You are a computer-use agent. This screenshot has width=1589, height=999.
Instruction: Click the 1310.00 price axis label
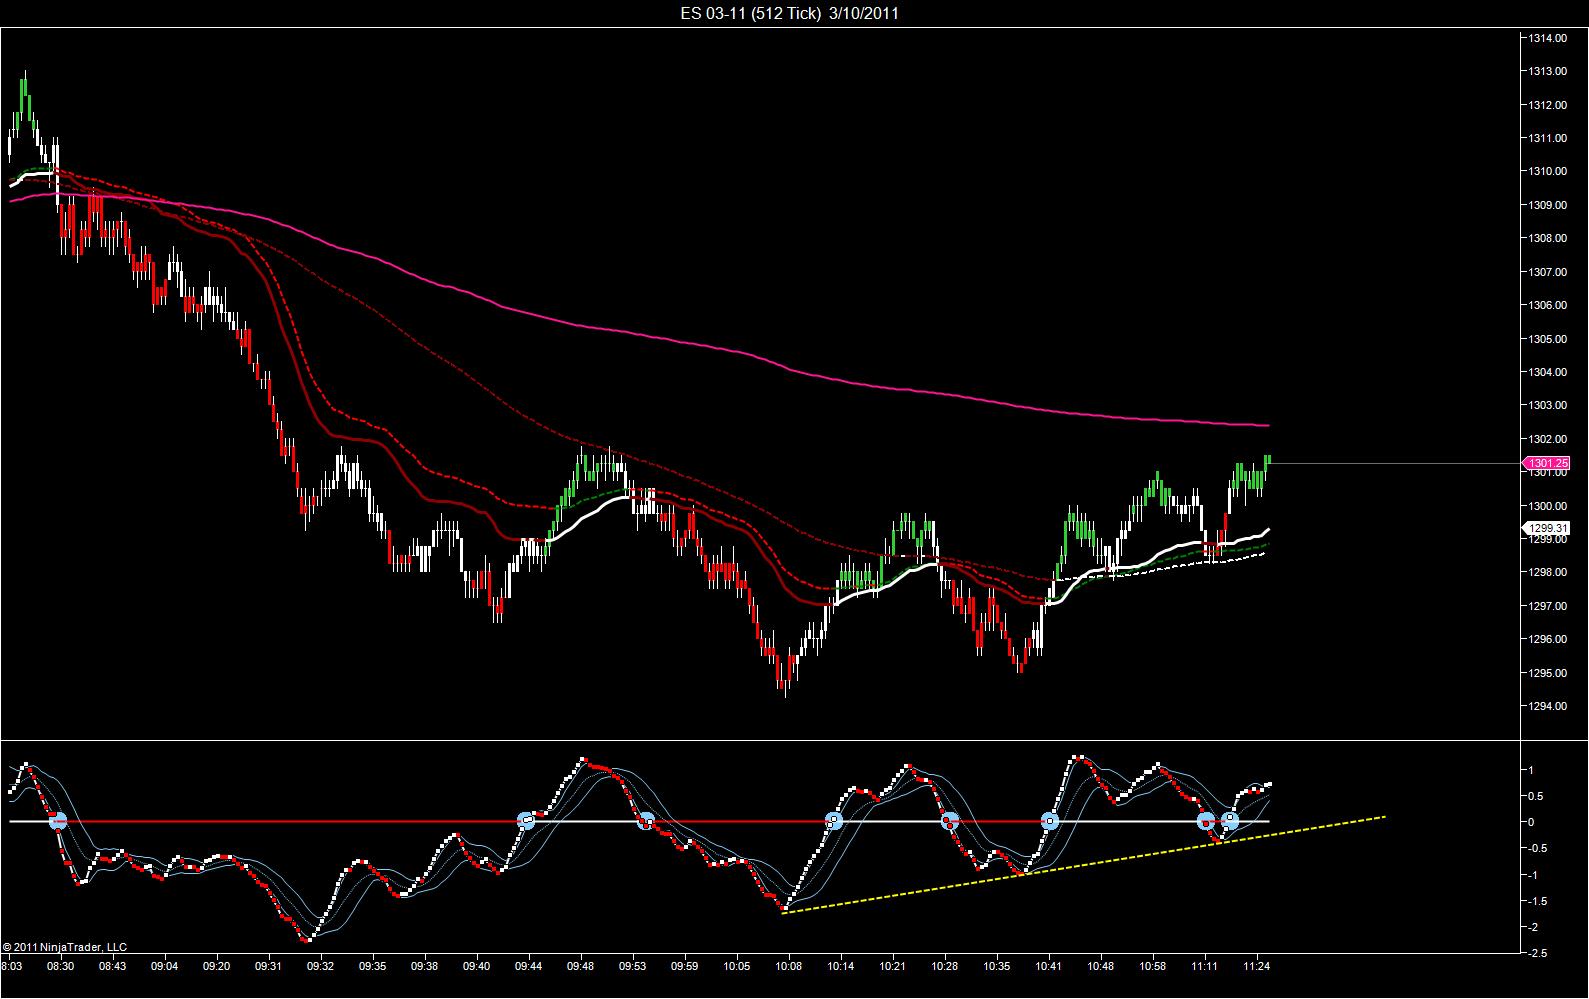tap(1548, 171)
